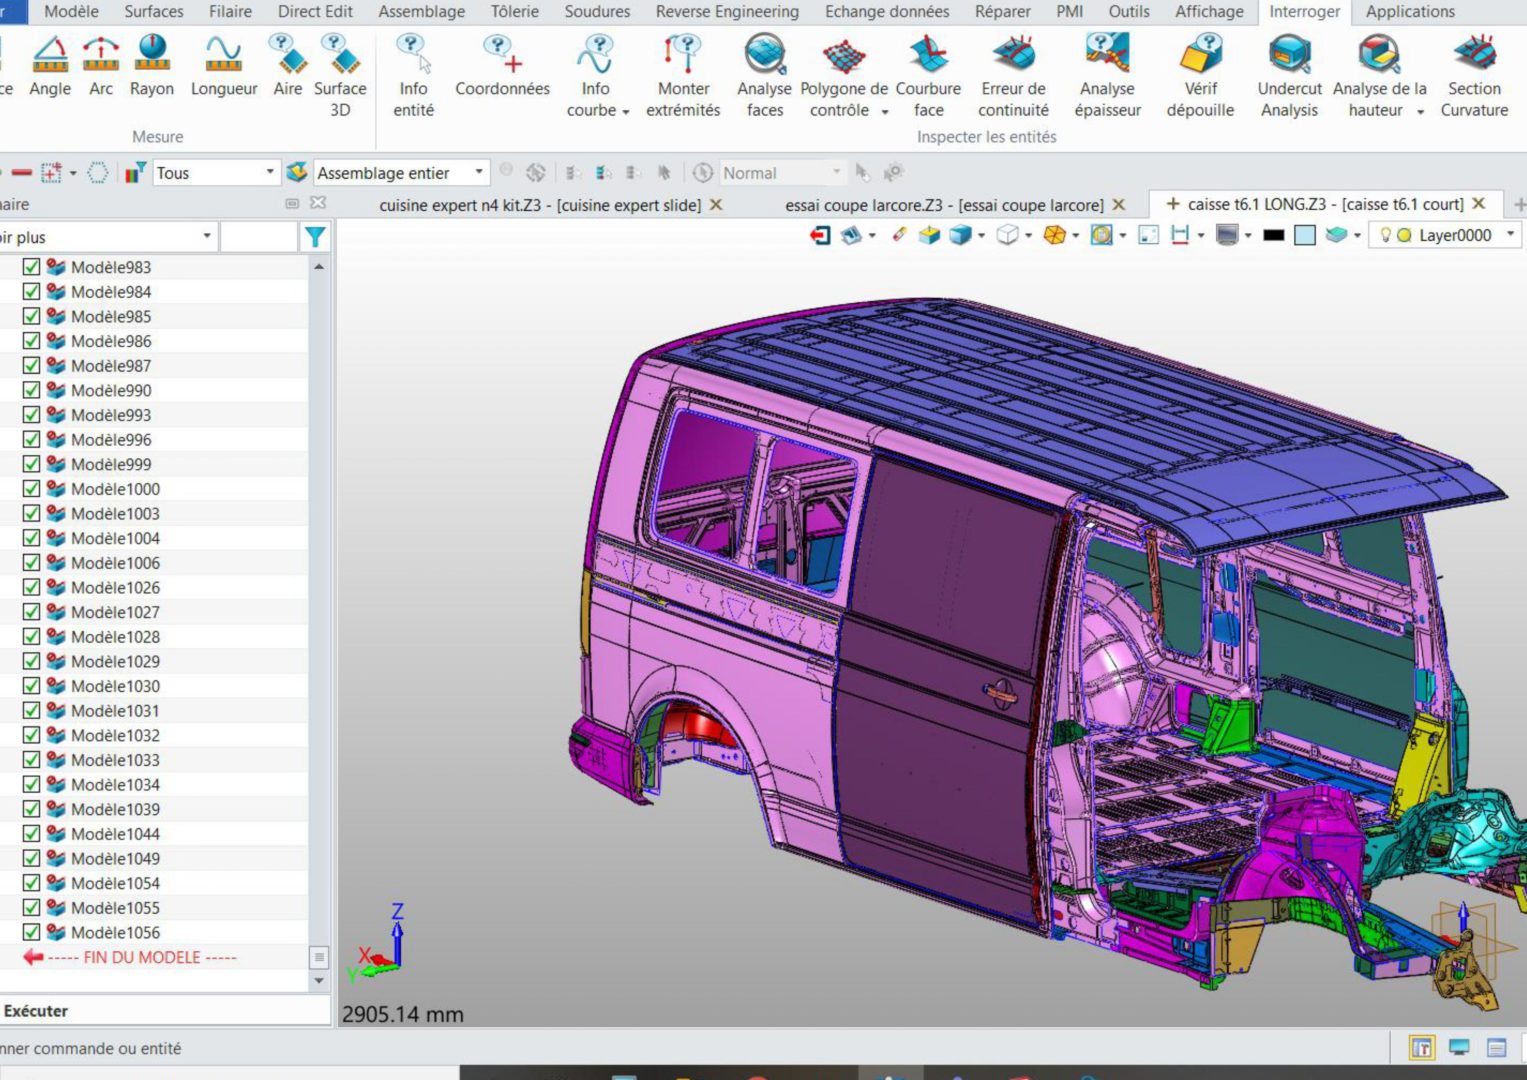
Task: Click the red minus icon in selection toolbar
Action: [x=21, y=173]
